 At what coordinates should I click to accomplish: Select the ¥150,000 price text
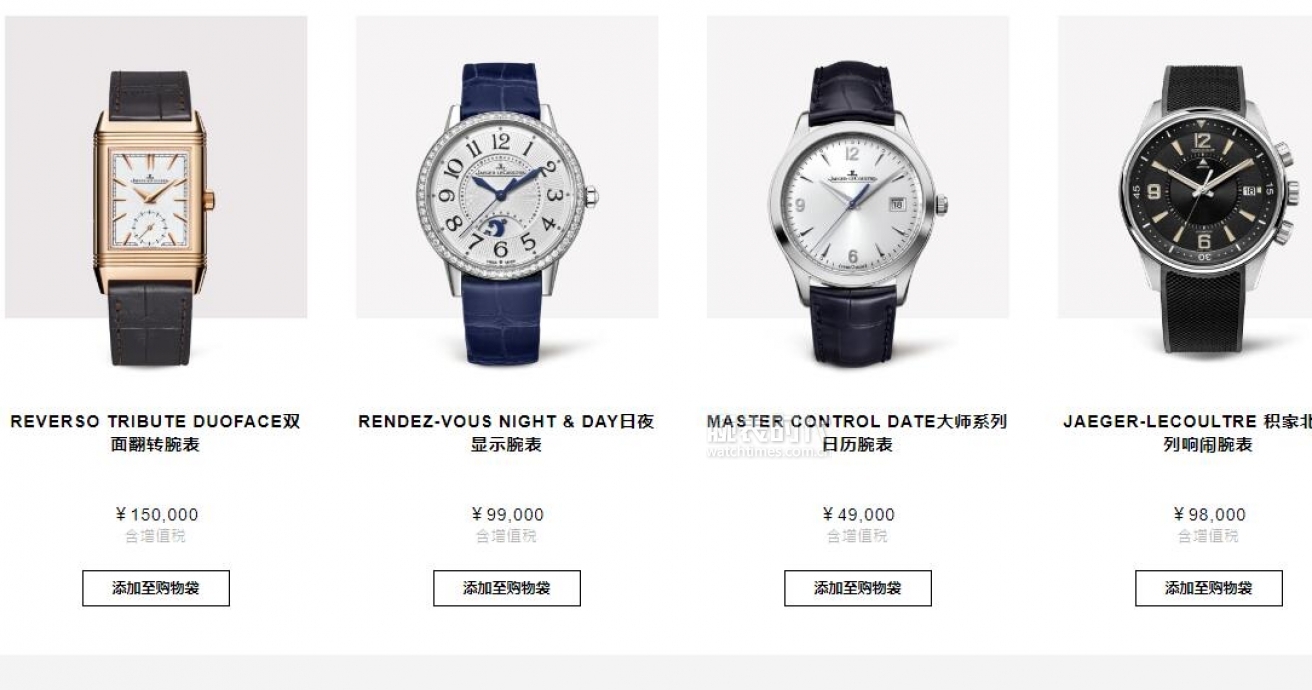coord(157,515)
